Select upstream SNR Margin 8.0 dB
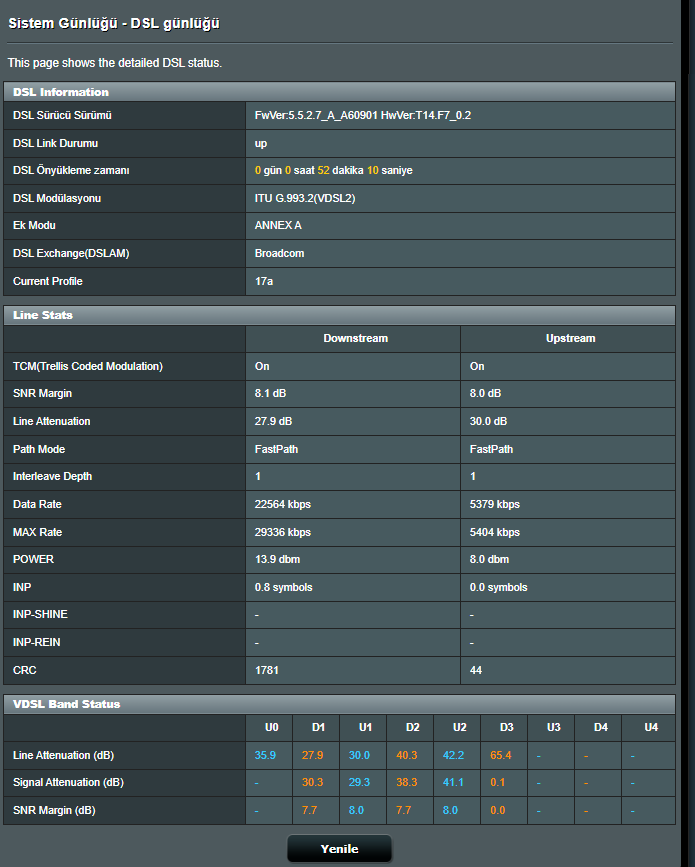This screenshot has height=867, width=695. (485, 393)
